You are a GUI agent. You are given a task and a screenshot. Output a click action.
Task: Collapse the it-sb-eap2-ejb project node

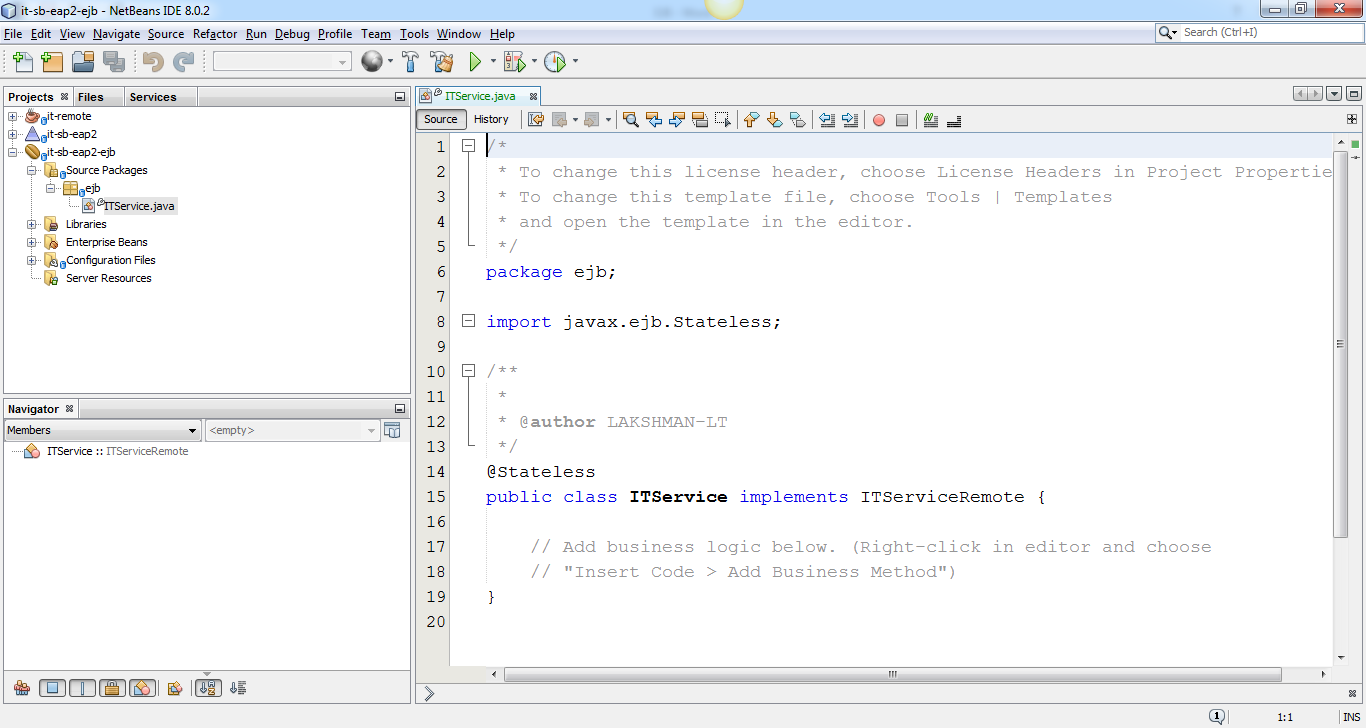point(13,152)
